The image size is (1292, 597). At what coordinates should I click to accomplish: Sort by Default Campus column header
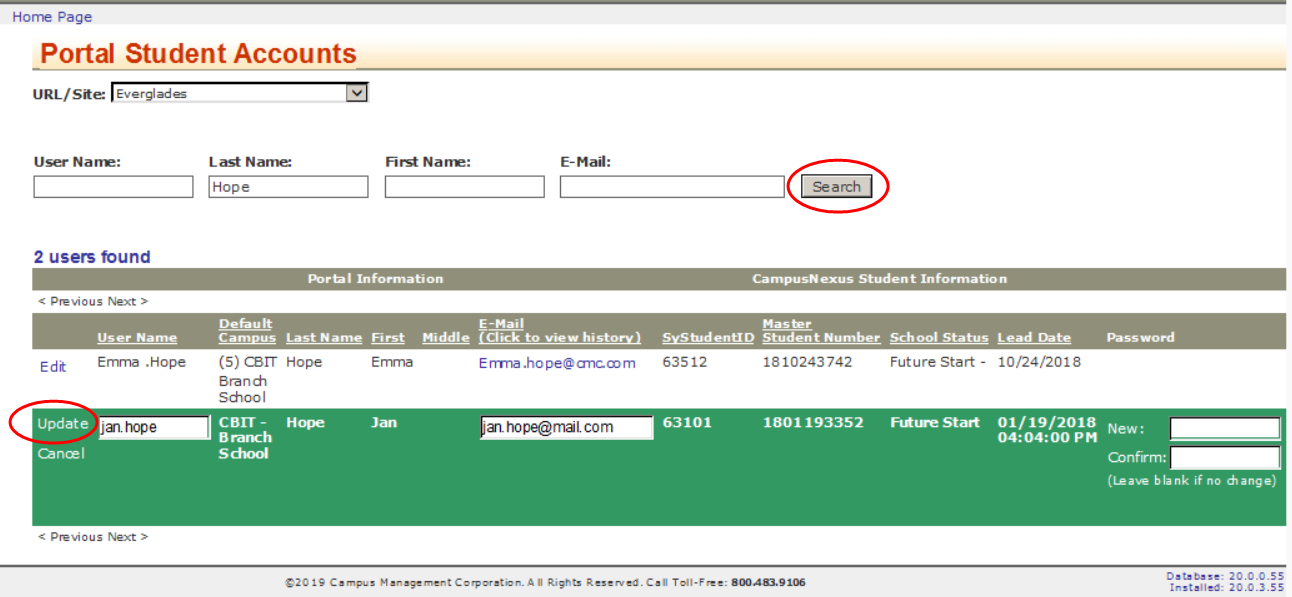point(247,331)
